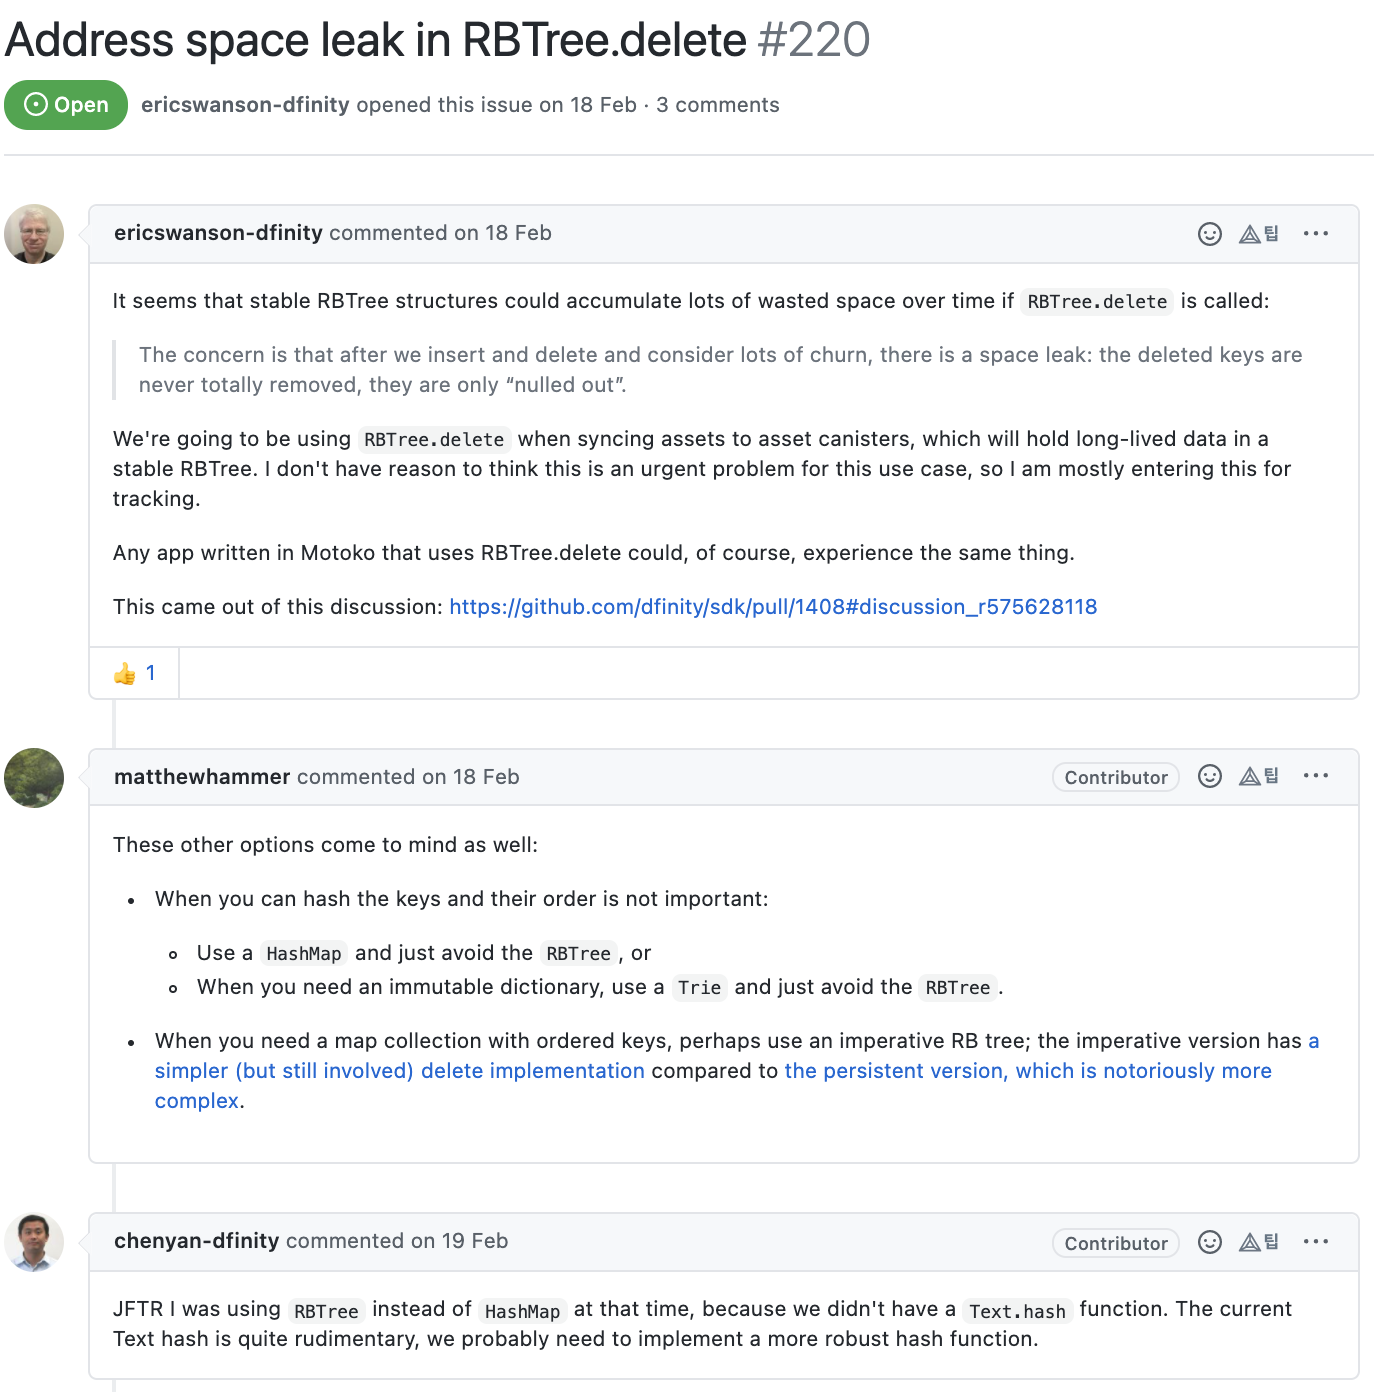Open ericswanson-dfinity profile from issue header

pos(245,105)
